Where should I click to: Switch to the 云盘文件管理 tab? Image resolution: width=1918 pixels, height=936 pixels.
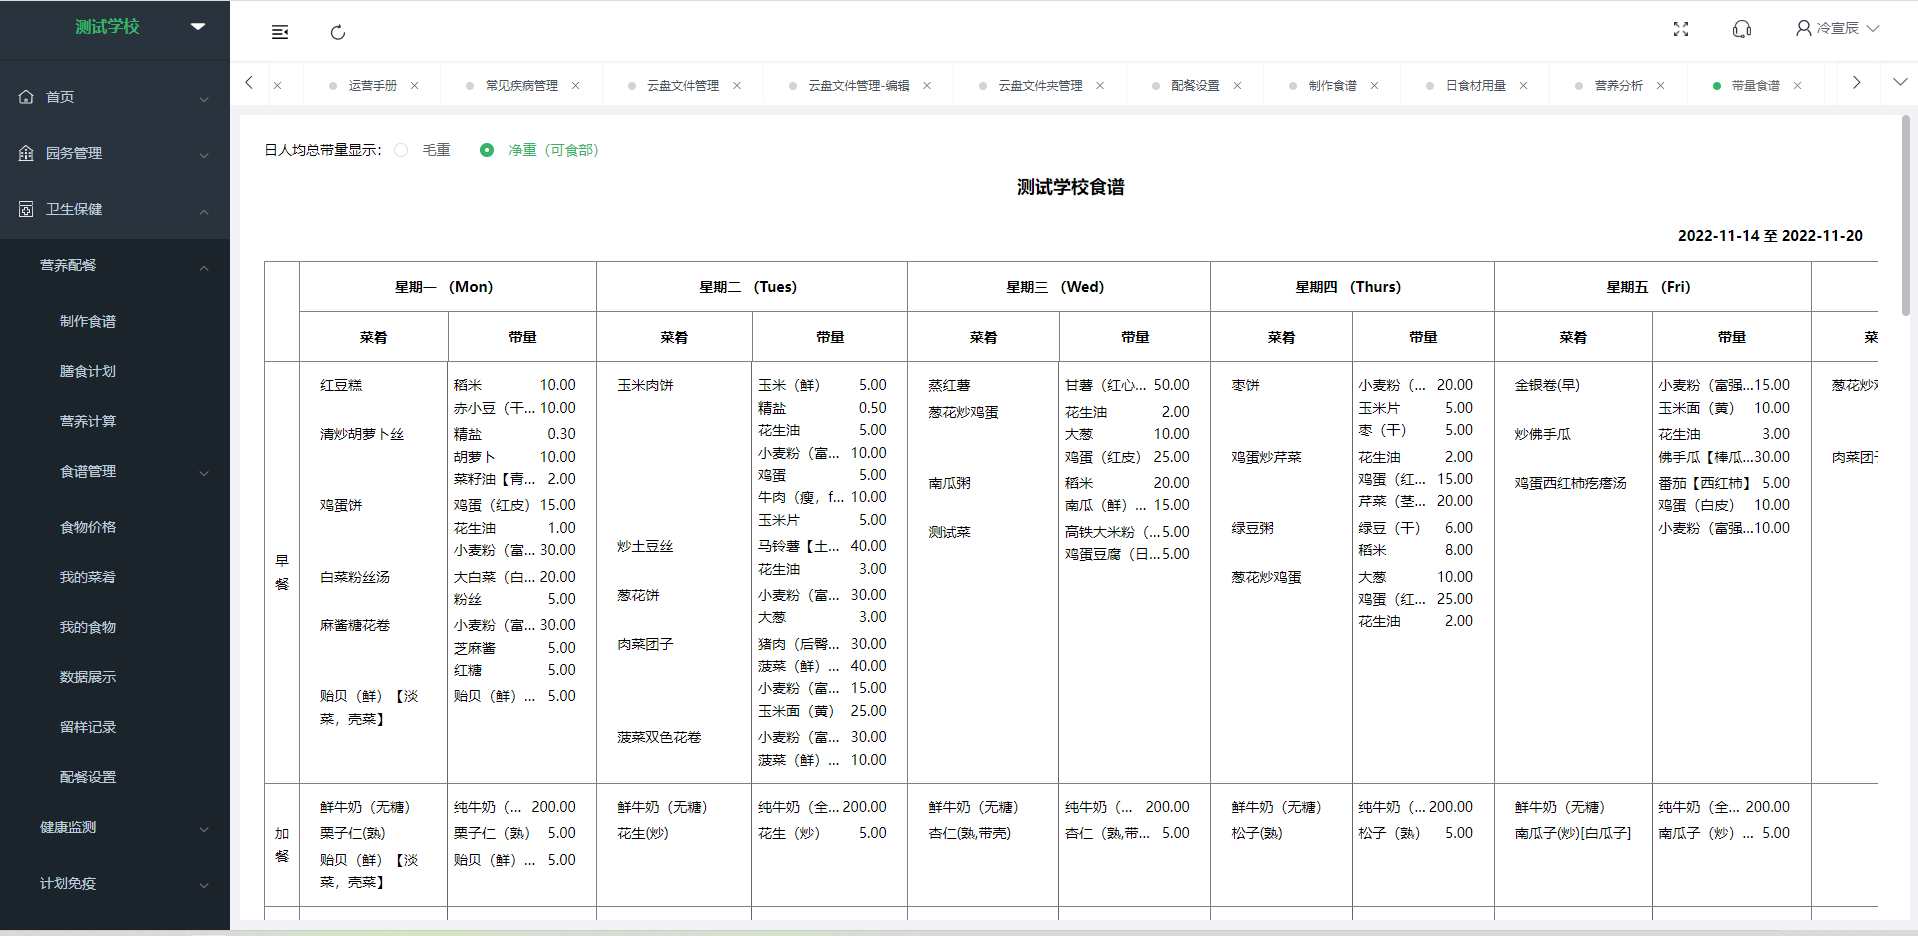coord(682,86)
